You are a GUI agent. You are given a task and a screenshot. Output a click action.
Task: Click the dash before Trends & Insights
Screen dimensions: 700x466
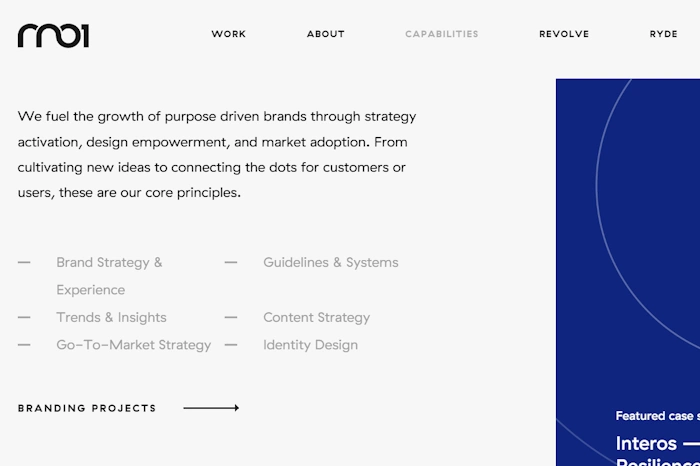[x=24, y=317]
